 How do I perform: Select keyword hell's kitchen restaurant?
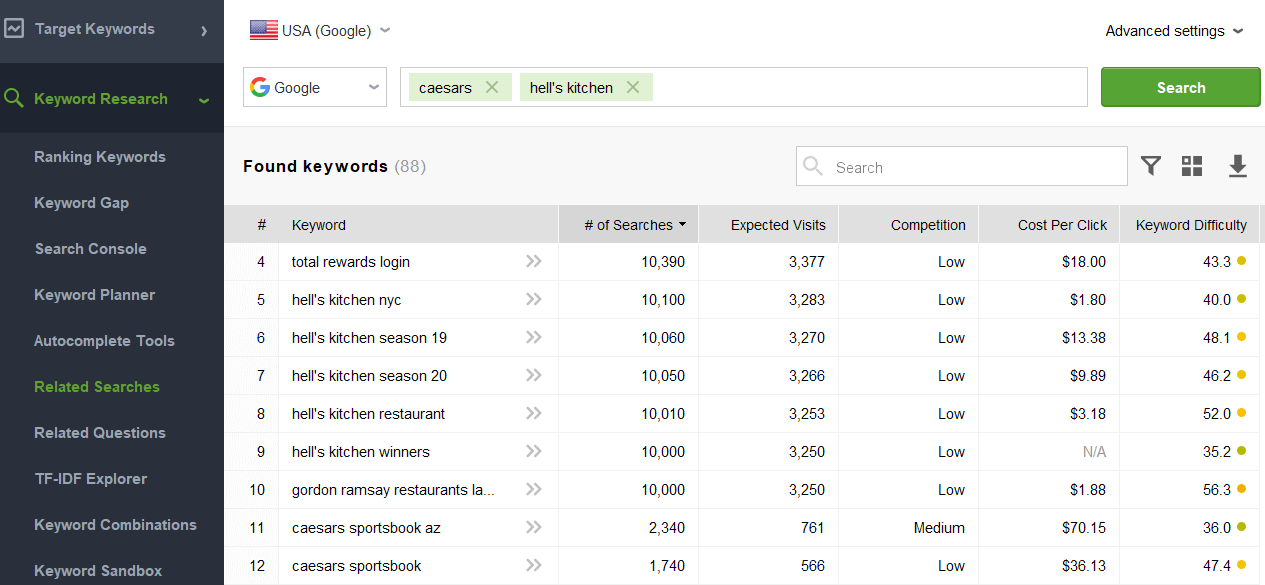368,413
